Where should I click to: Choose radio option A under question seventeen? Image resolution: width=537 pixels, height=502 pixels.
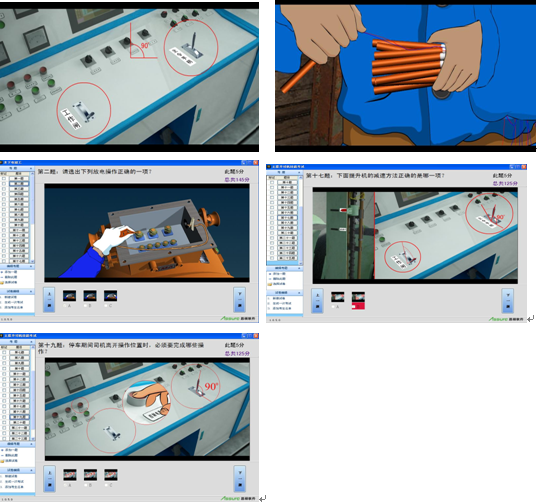[334, 307]
